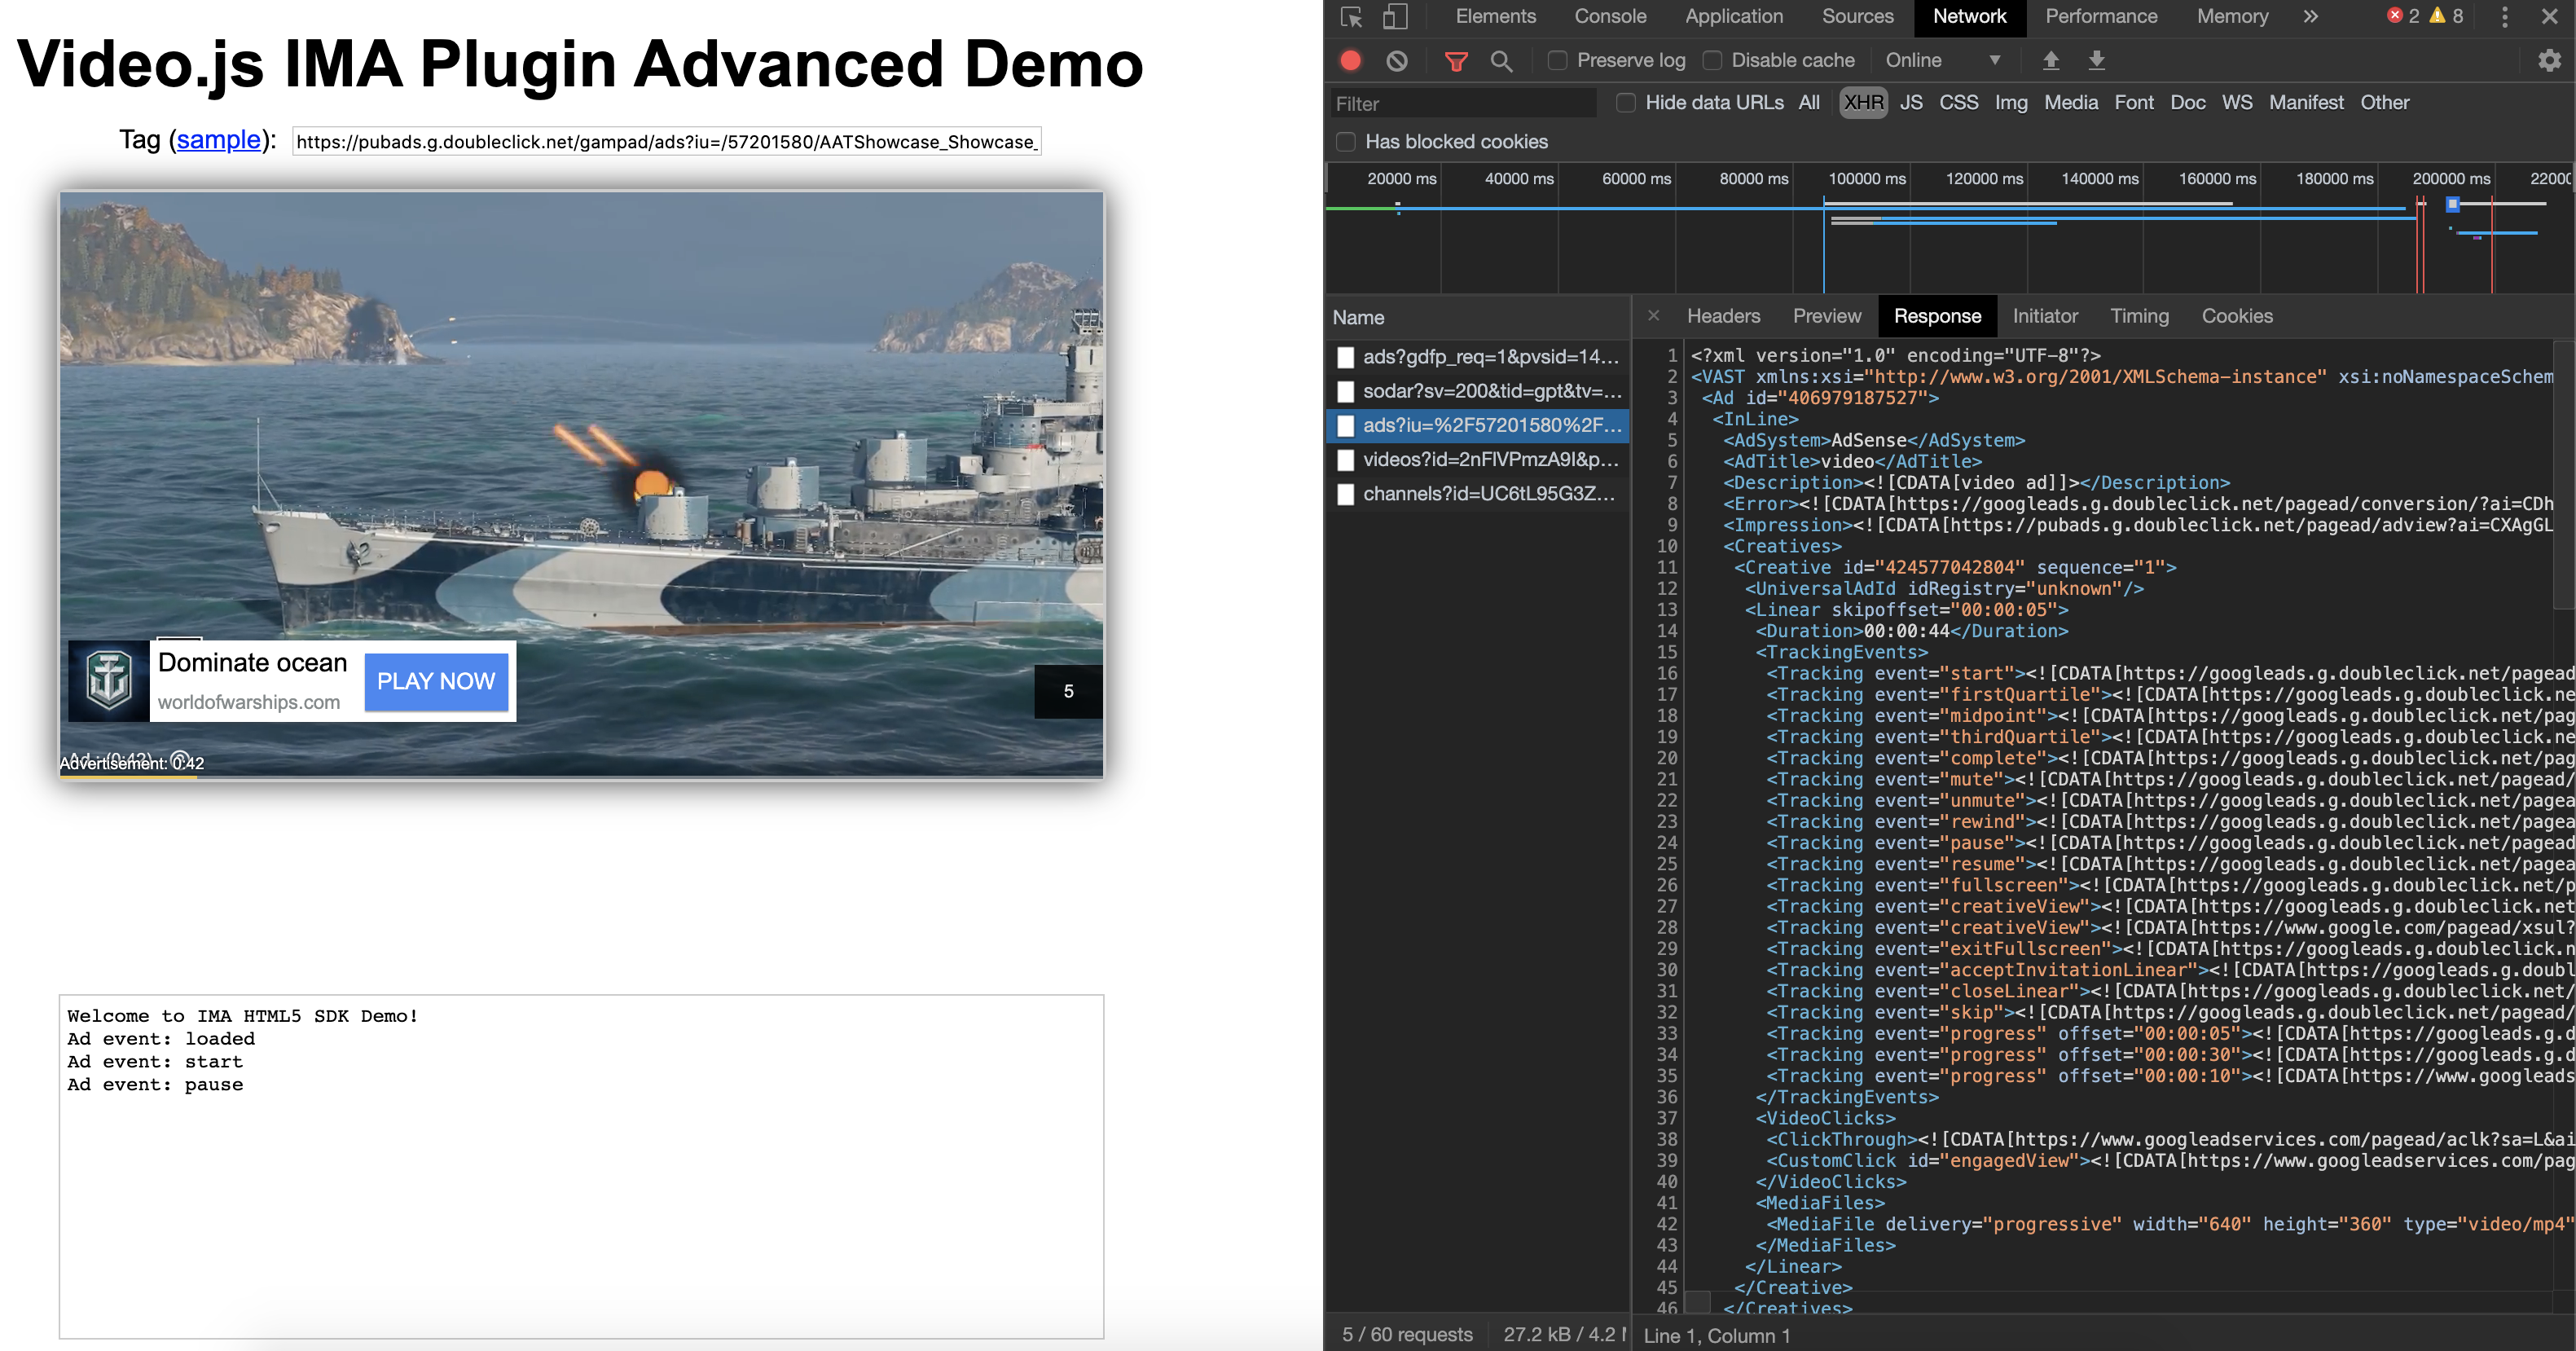Check the Disable cache option
2576x1351 pixels.
[x=1712, y=60]
